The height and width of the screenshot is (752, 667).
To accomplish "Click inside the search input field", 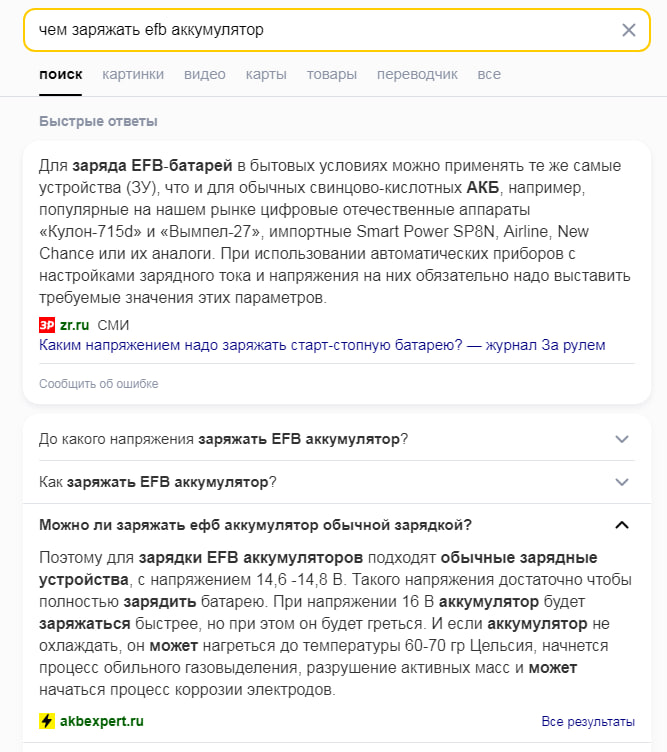I will click(326, 30).
